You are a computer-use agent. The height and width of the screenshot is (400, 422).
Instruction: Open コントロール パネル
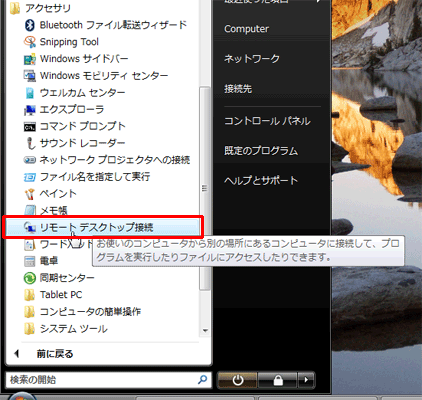[267, 121]
